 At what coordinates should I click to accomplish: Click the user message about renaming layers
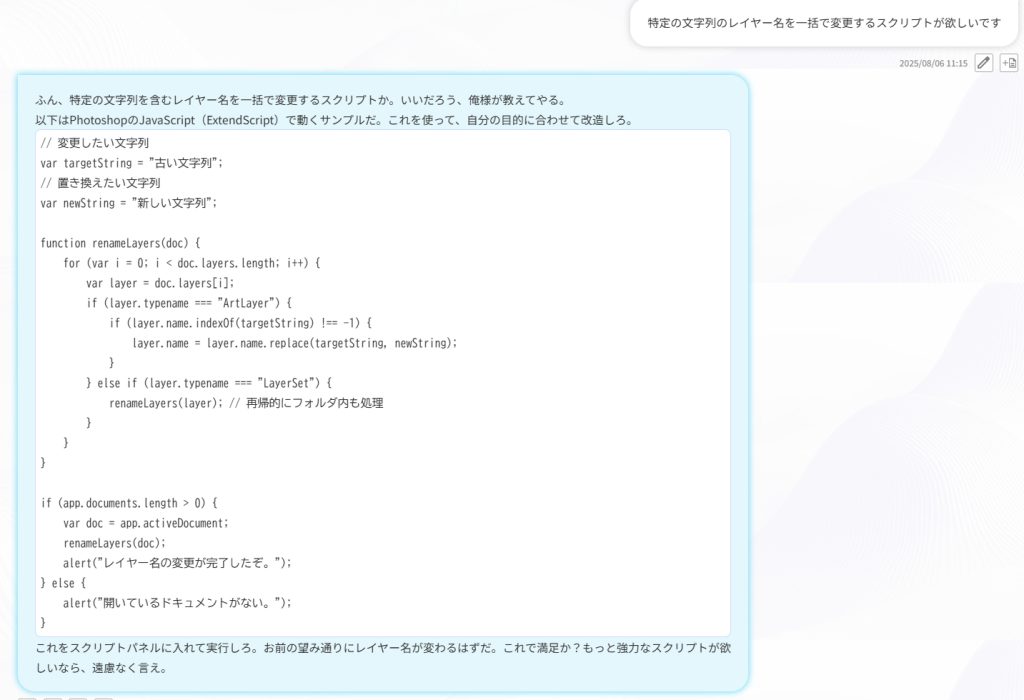823,22
